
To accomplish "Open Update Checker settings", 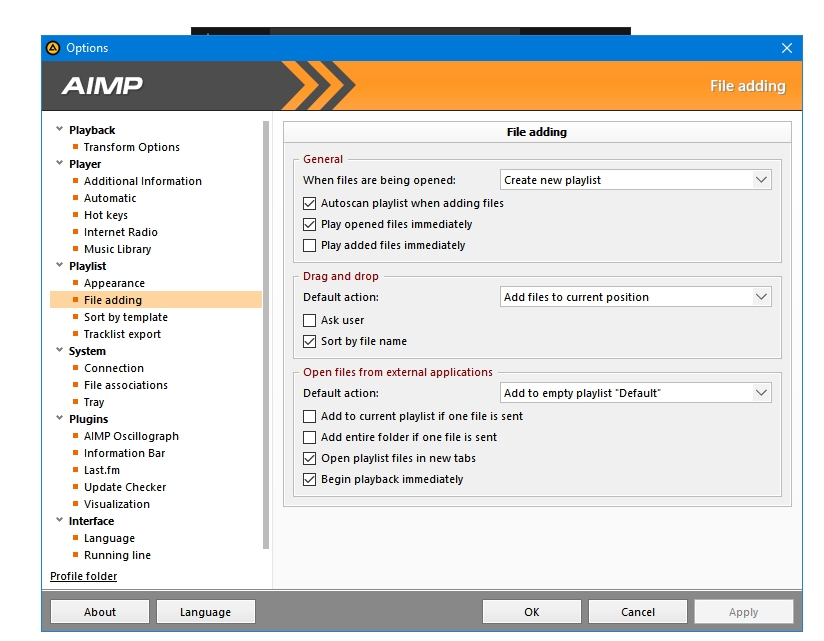I will 125,487.
